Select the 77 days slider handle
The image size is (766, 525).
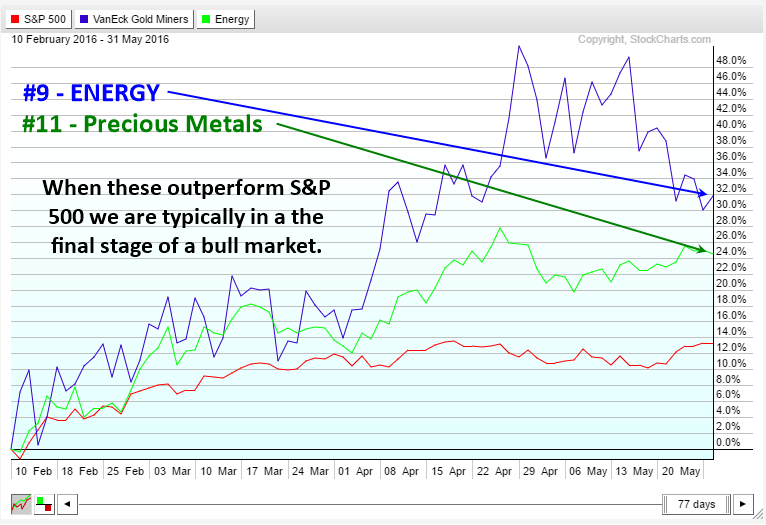tap(696, 503)
